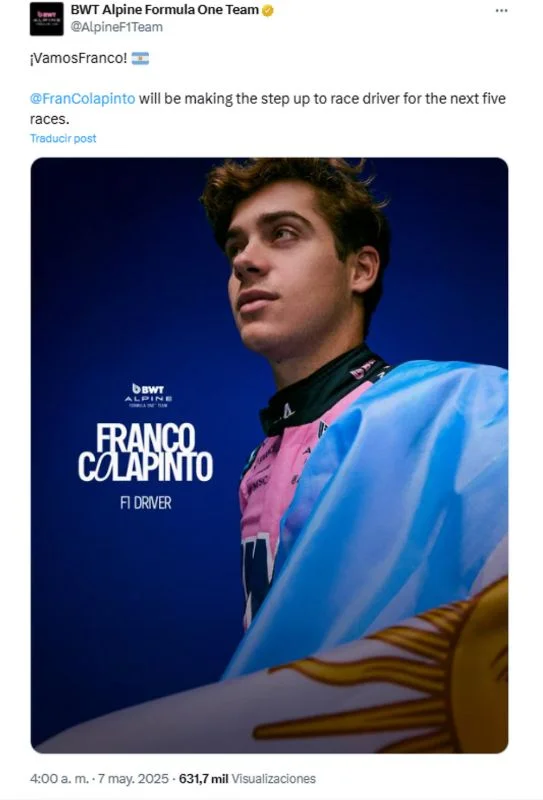543x800 pixels.
Task: Click the @AlpineF1Team handle
Action: click(x=116, y=27)
